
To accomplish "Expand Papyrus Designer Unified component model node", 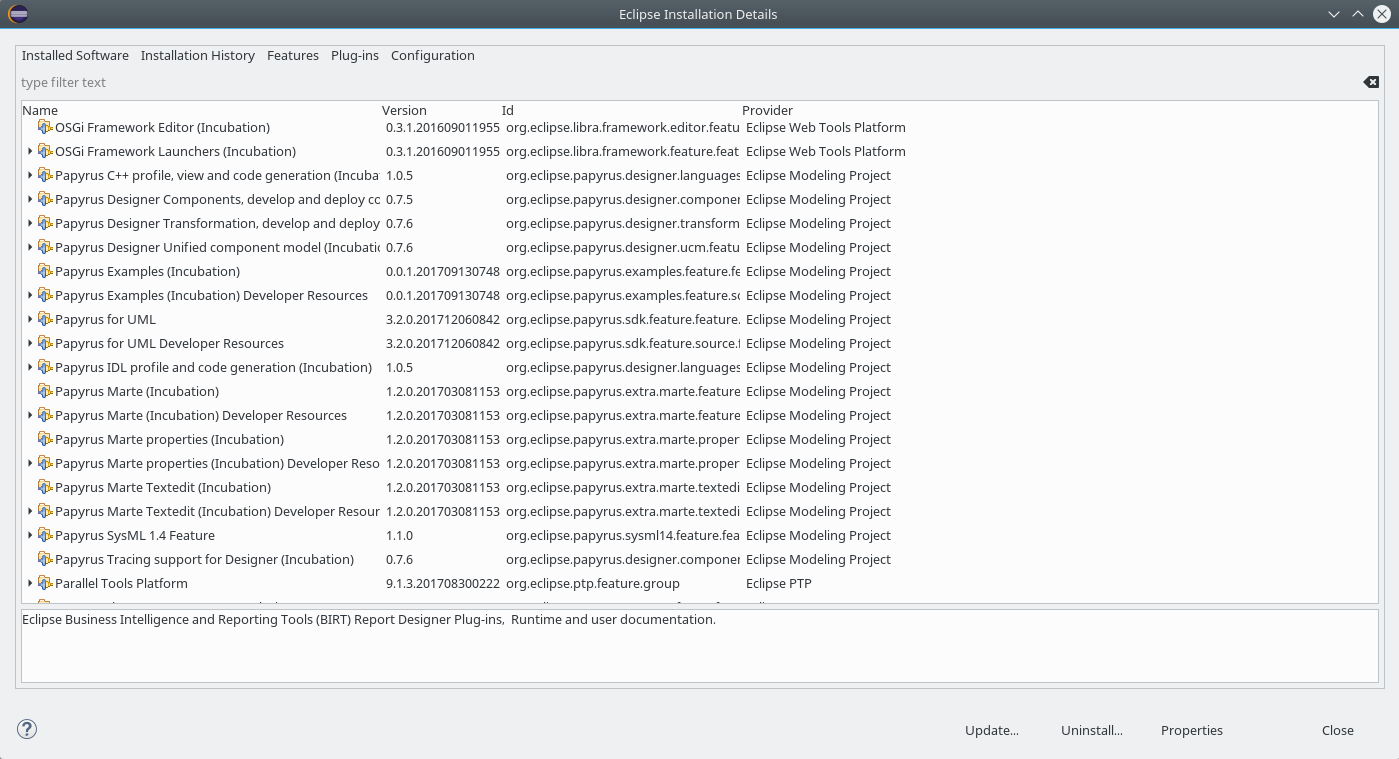I will point(30,247).
